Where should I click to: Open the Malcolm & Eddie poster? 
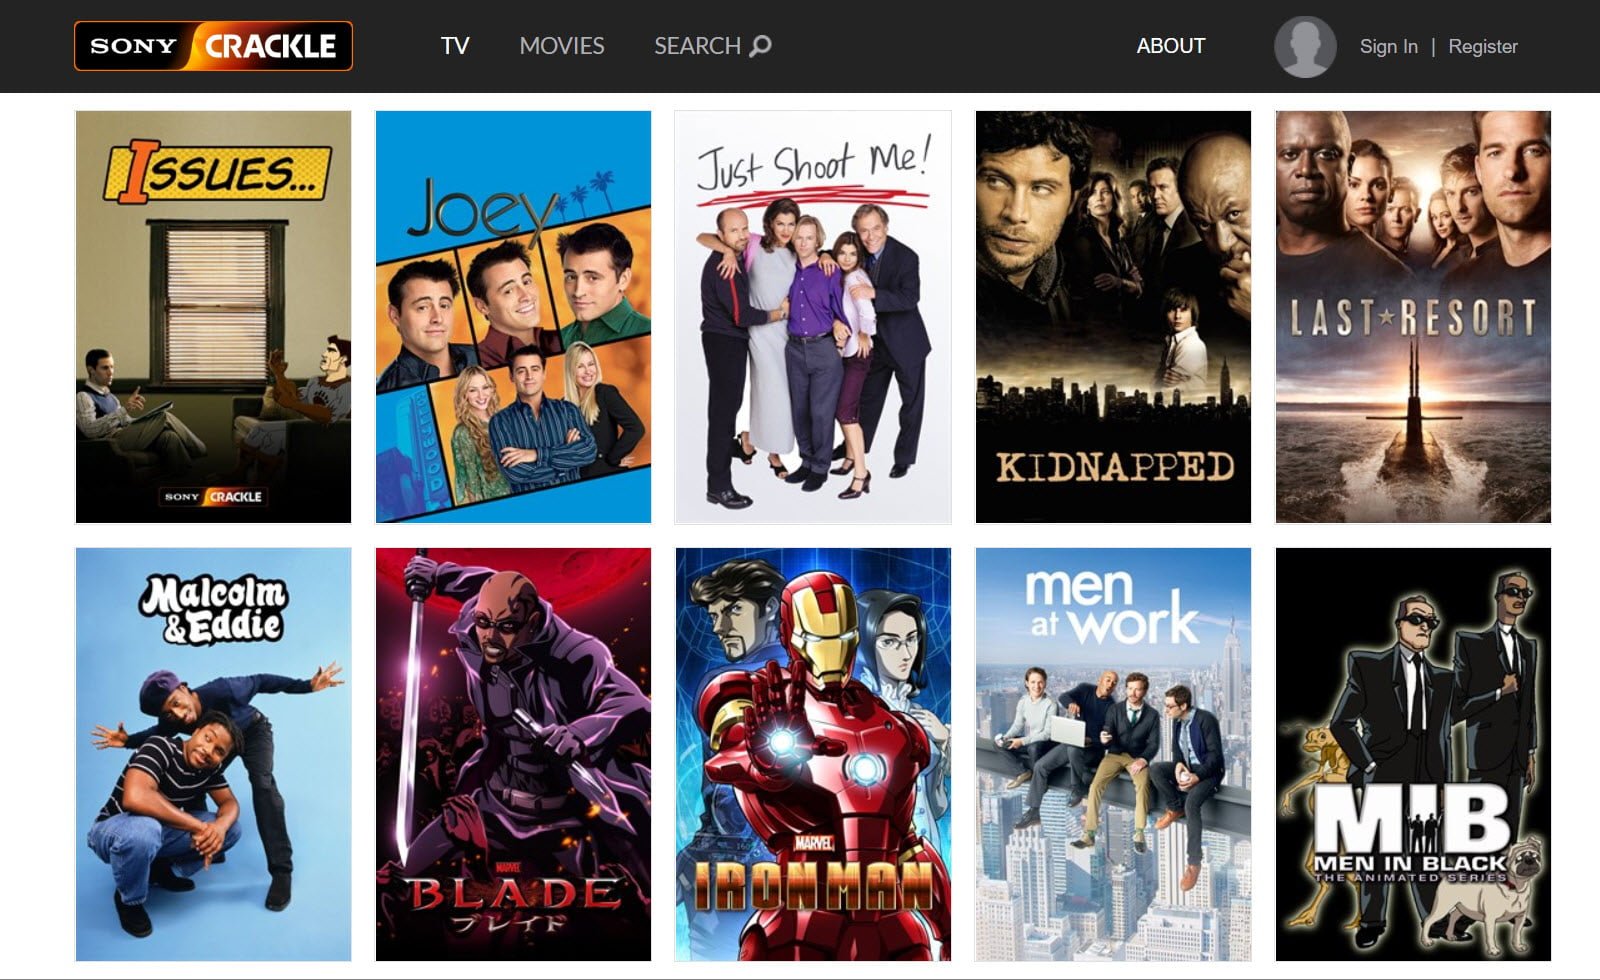213,754
